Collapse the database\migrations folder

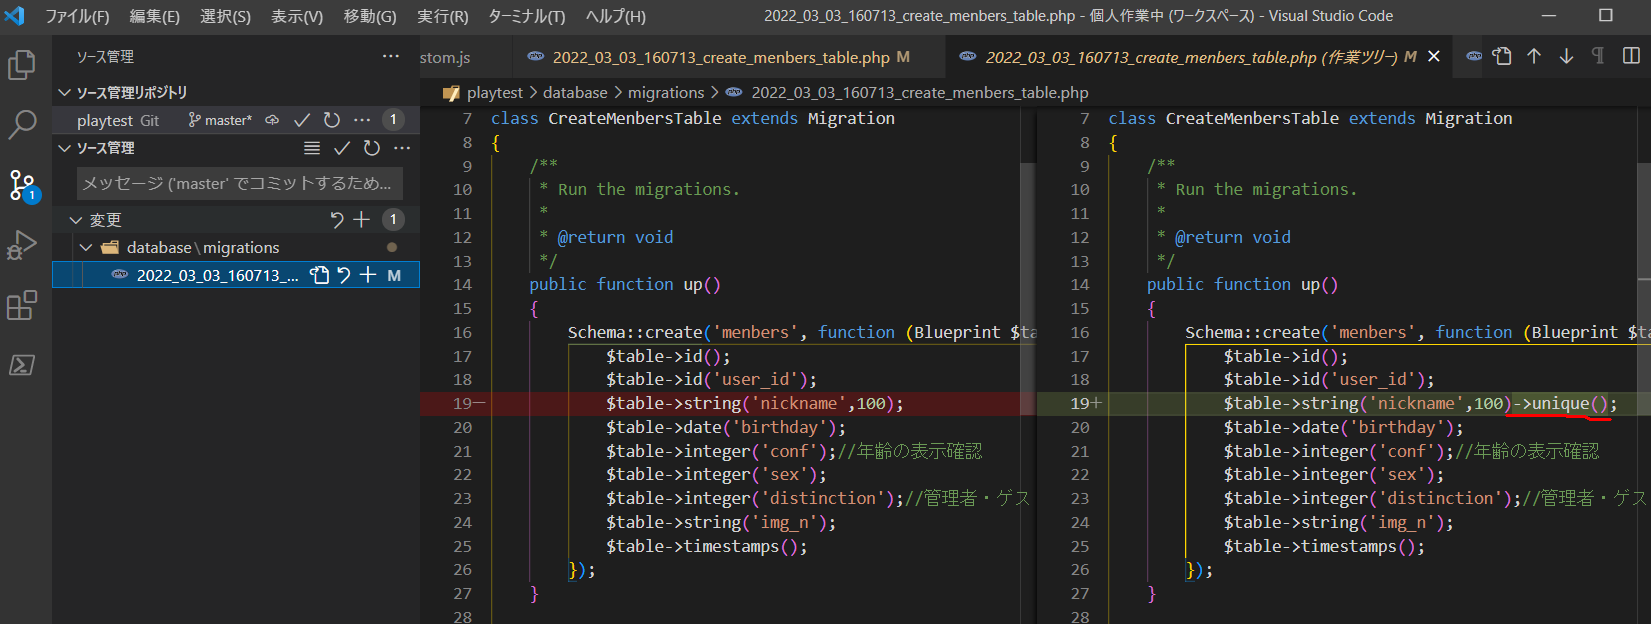pyautogui.click(x=86, y=247)
